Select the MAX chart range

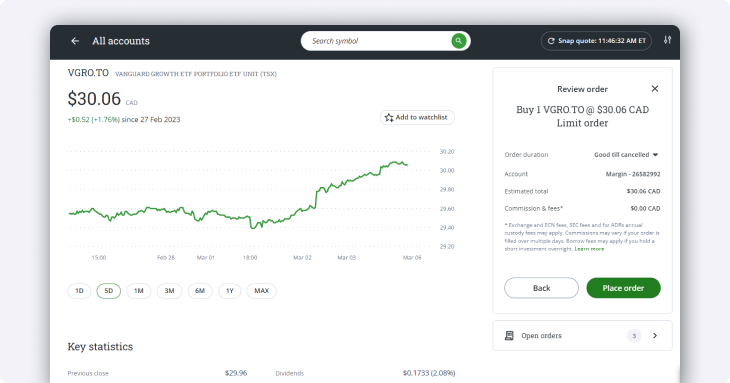(261, 291)
